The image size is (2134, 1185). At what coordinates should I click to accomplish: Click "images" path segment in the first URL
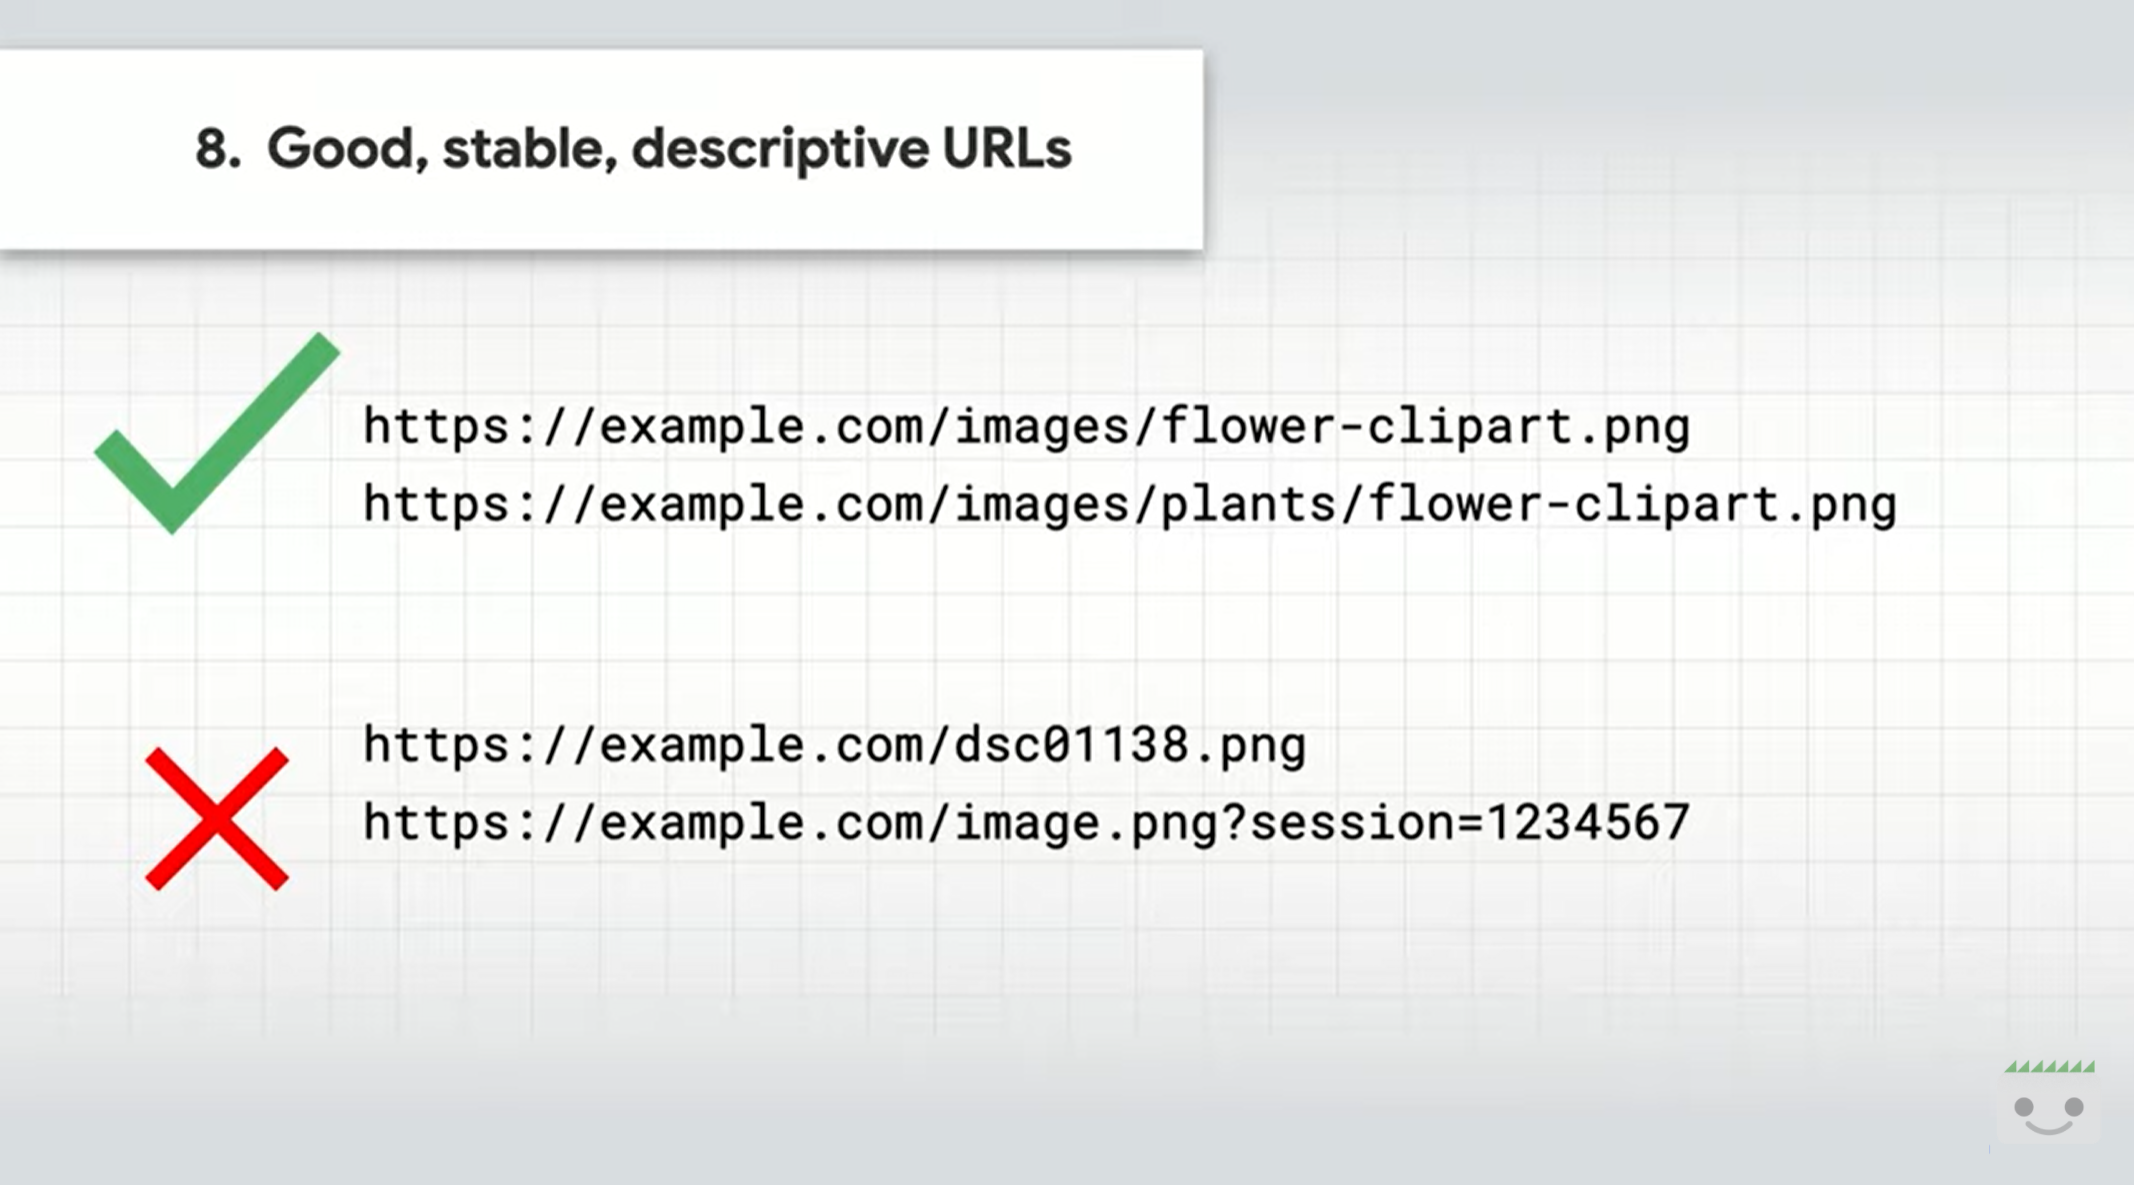coord(1041,427)
